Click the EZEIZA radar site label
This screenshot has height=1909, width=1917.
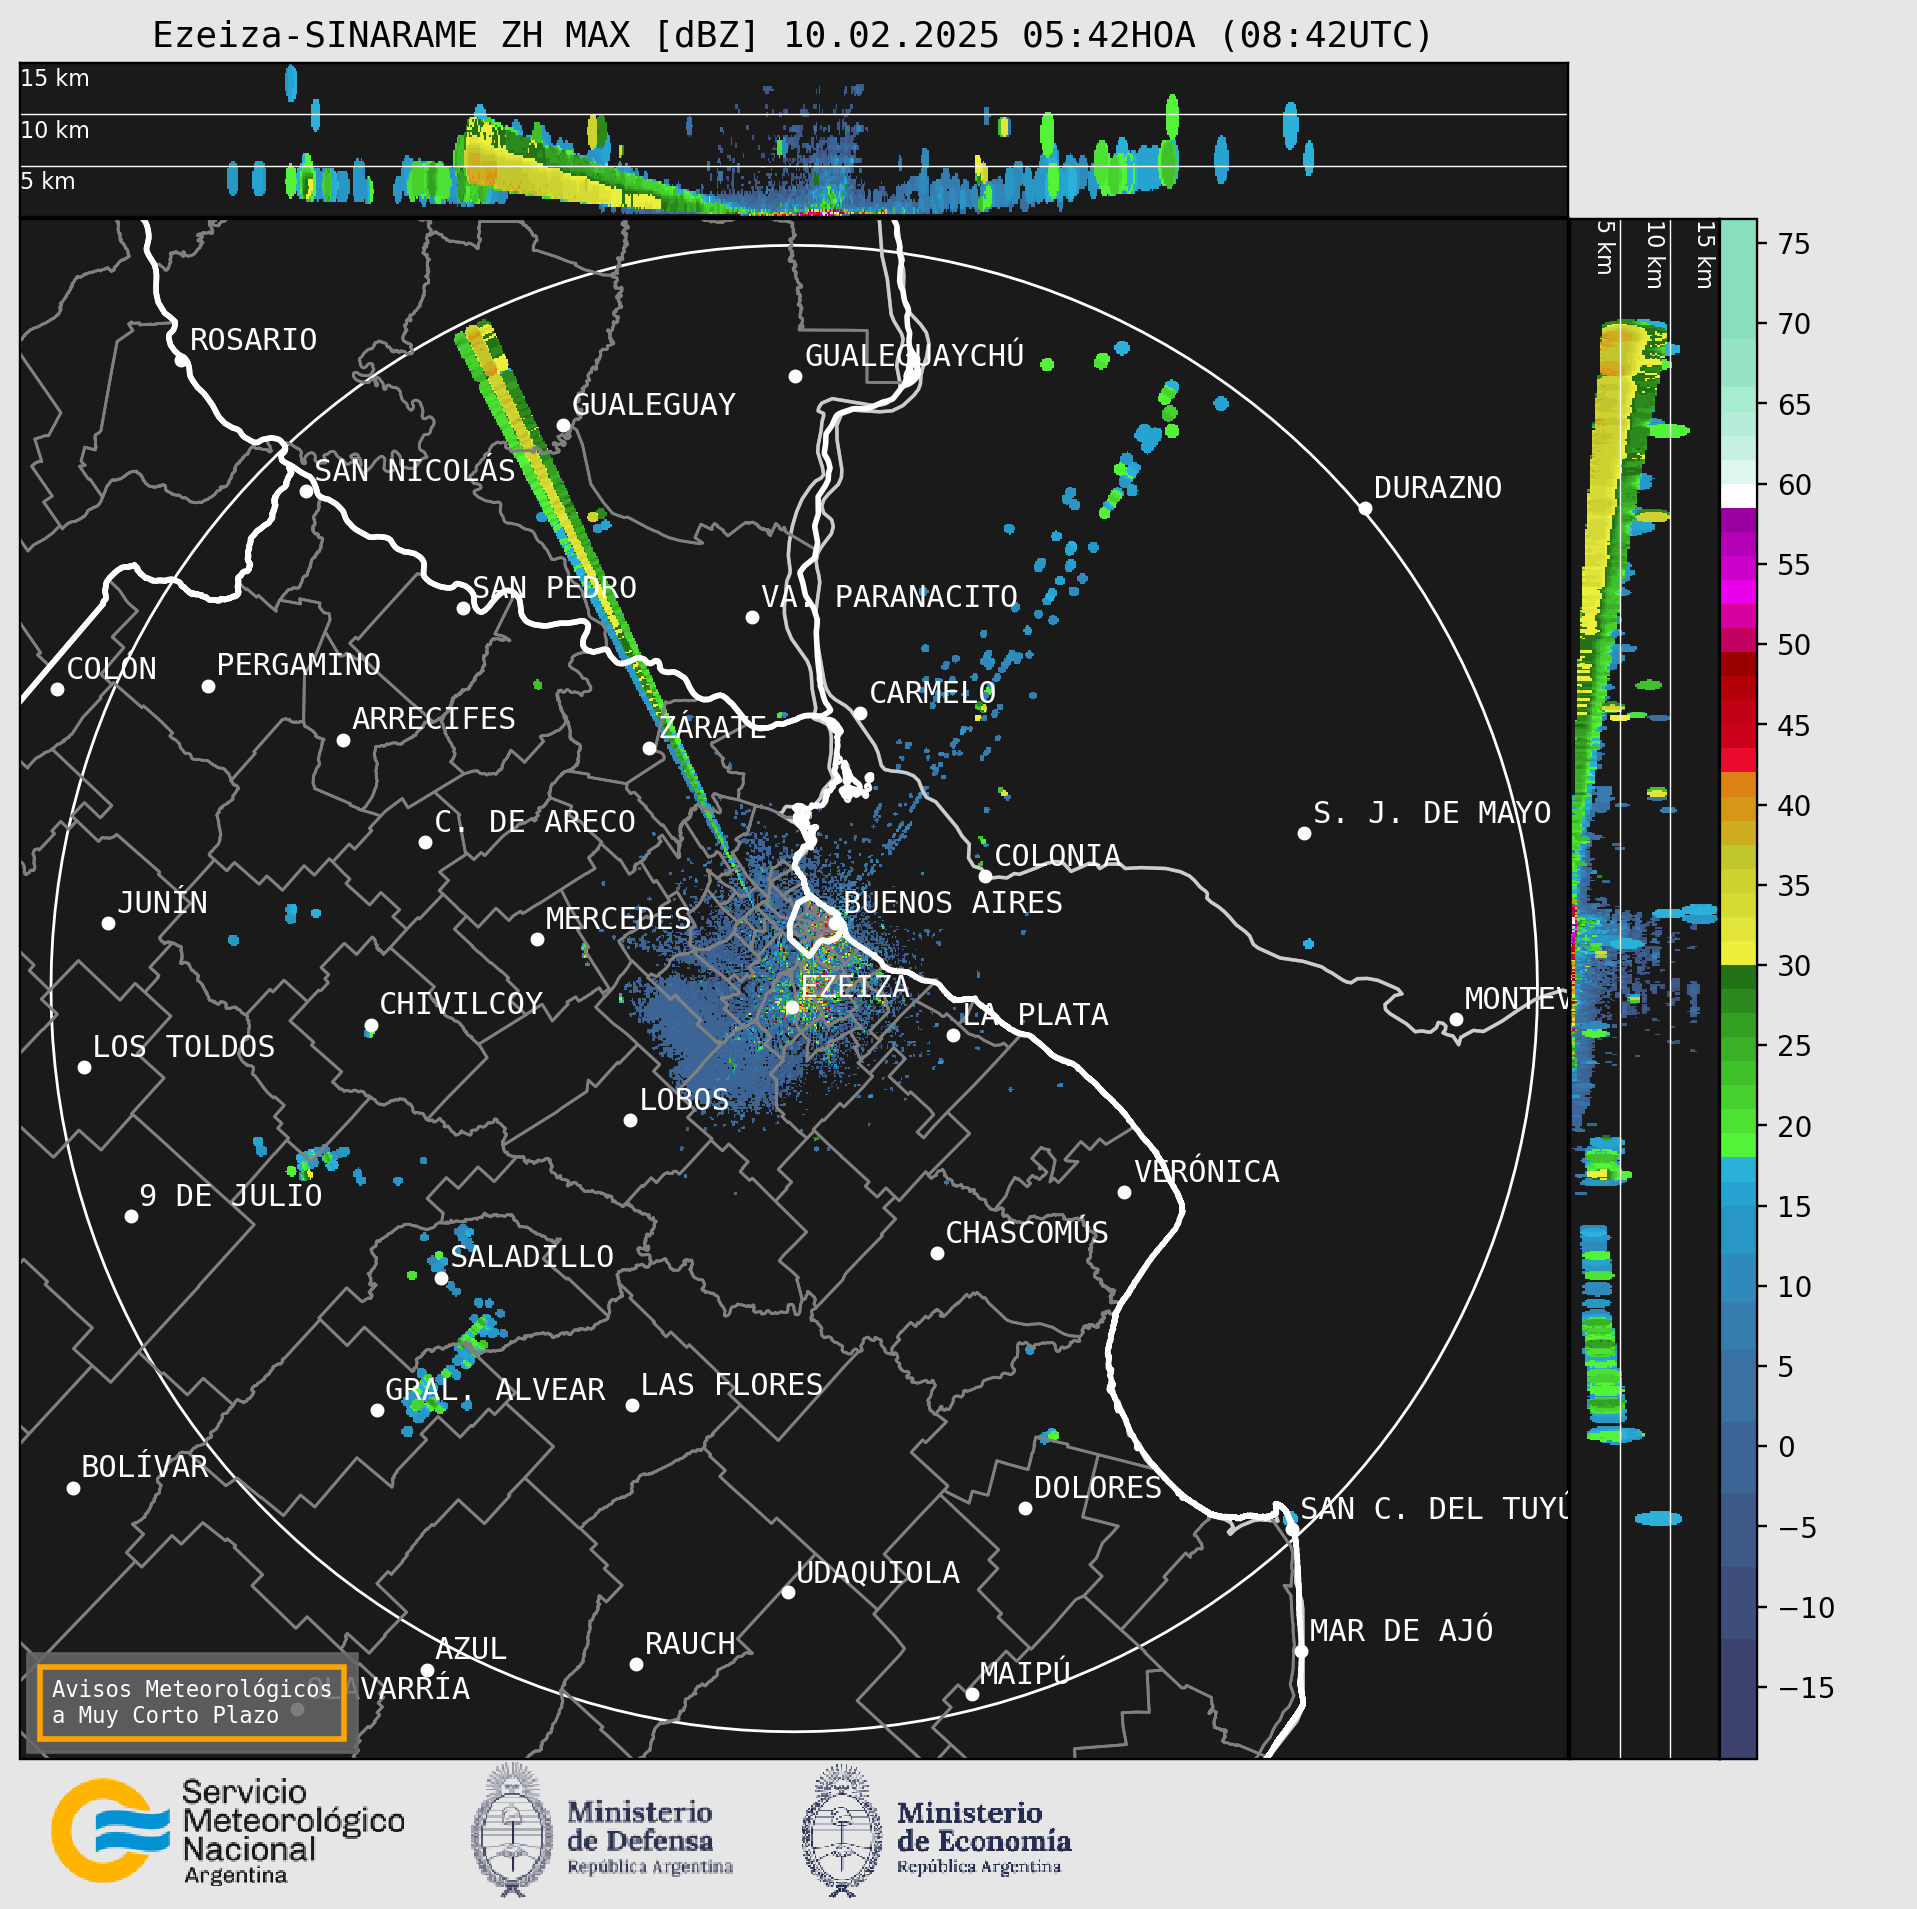(x=854, y=987)
